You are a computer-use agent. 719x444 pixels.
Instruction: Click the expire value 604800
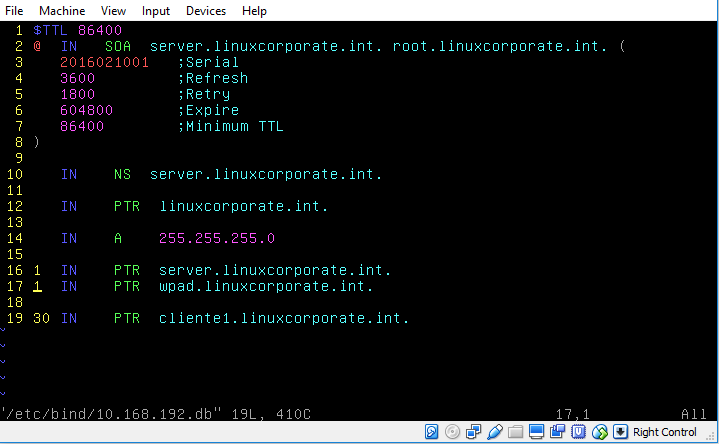(87, 110)
